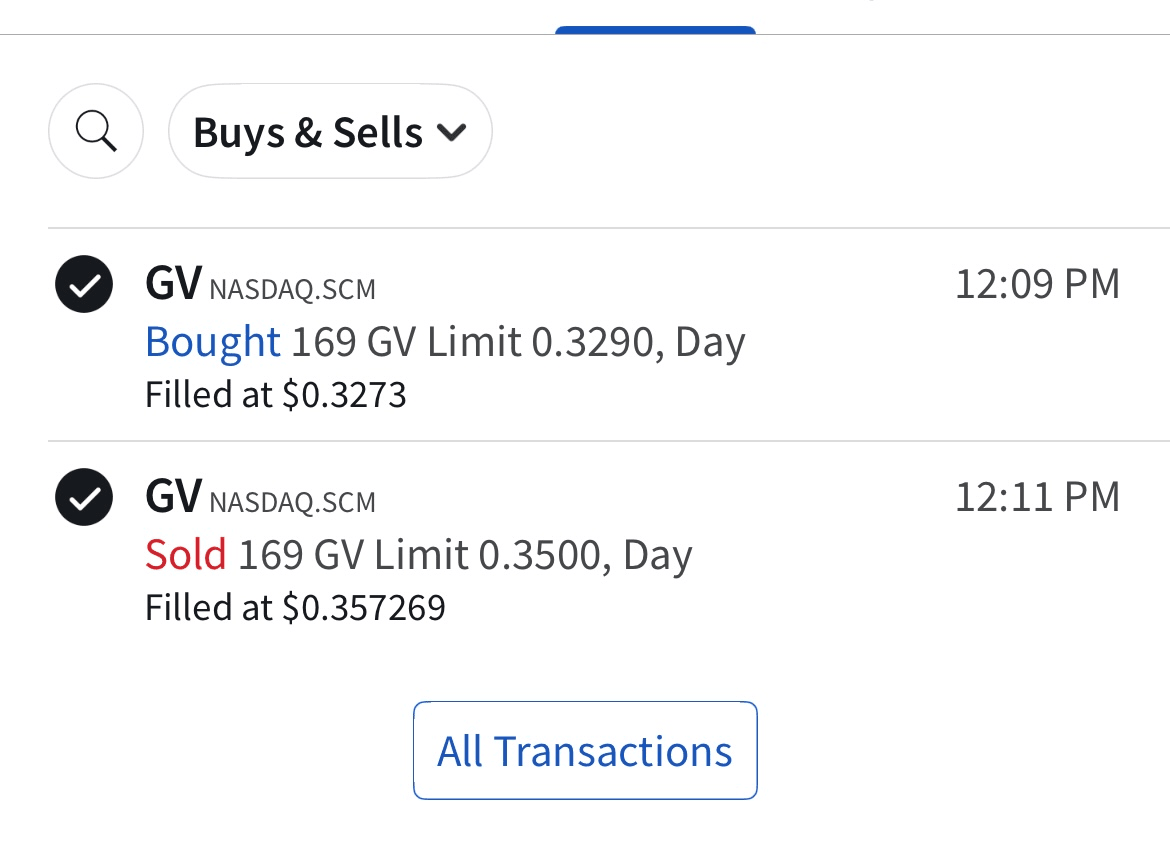Click the checkmark icon on the Sold order
This screenshot has height=841, width=1170.
pyautogui.click(x=83, y=497)
